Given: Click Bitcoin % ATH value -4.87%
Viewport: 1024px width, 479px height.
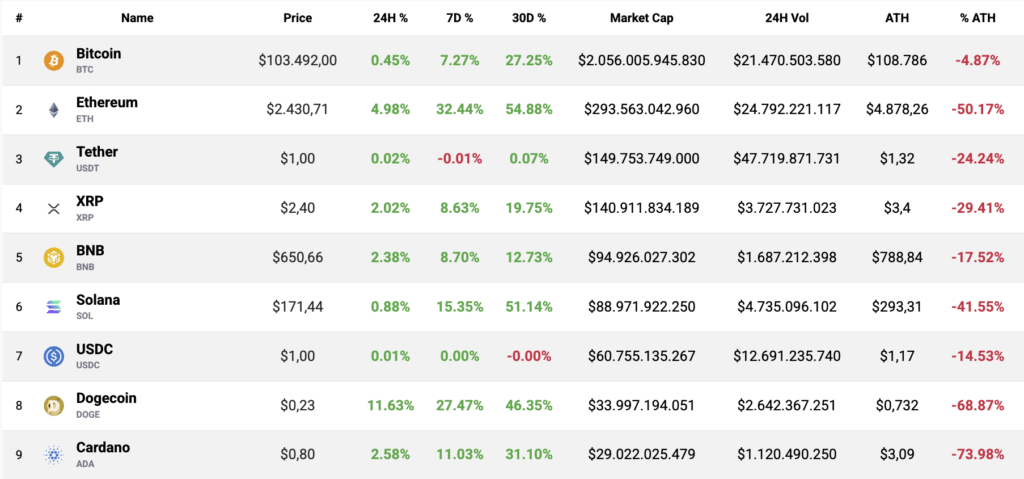Looking at the screenshot, I should point(978,61).
